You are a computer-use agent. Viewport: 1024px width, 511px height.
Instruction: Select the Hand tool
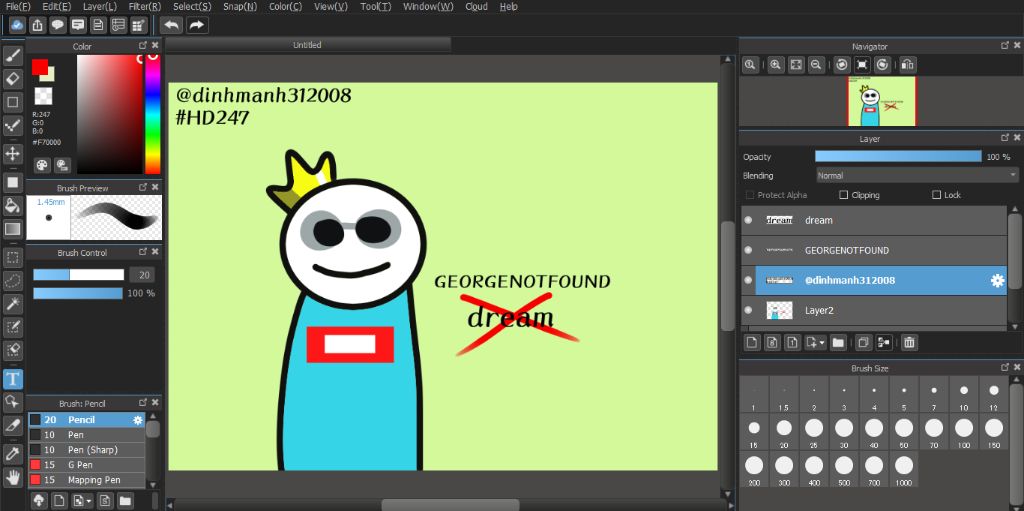[x=13, y=476]
